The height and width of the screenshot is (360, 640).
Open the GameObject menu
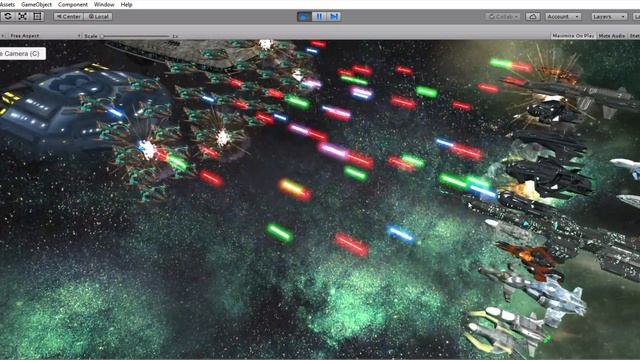pos(36,4)
